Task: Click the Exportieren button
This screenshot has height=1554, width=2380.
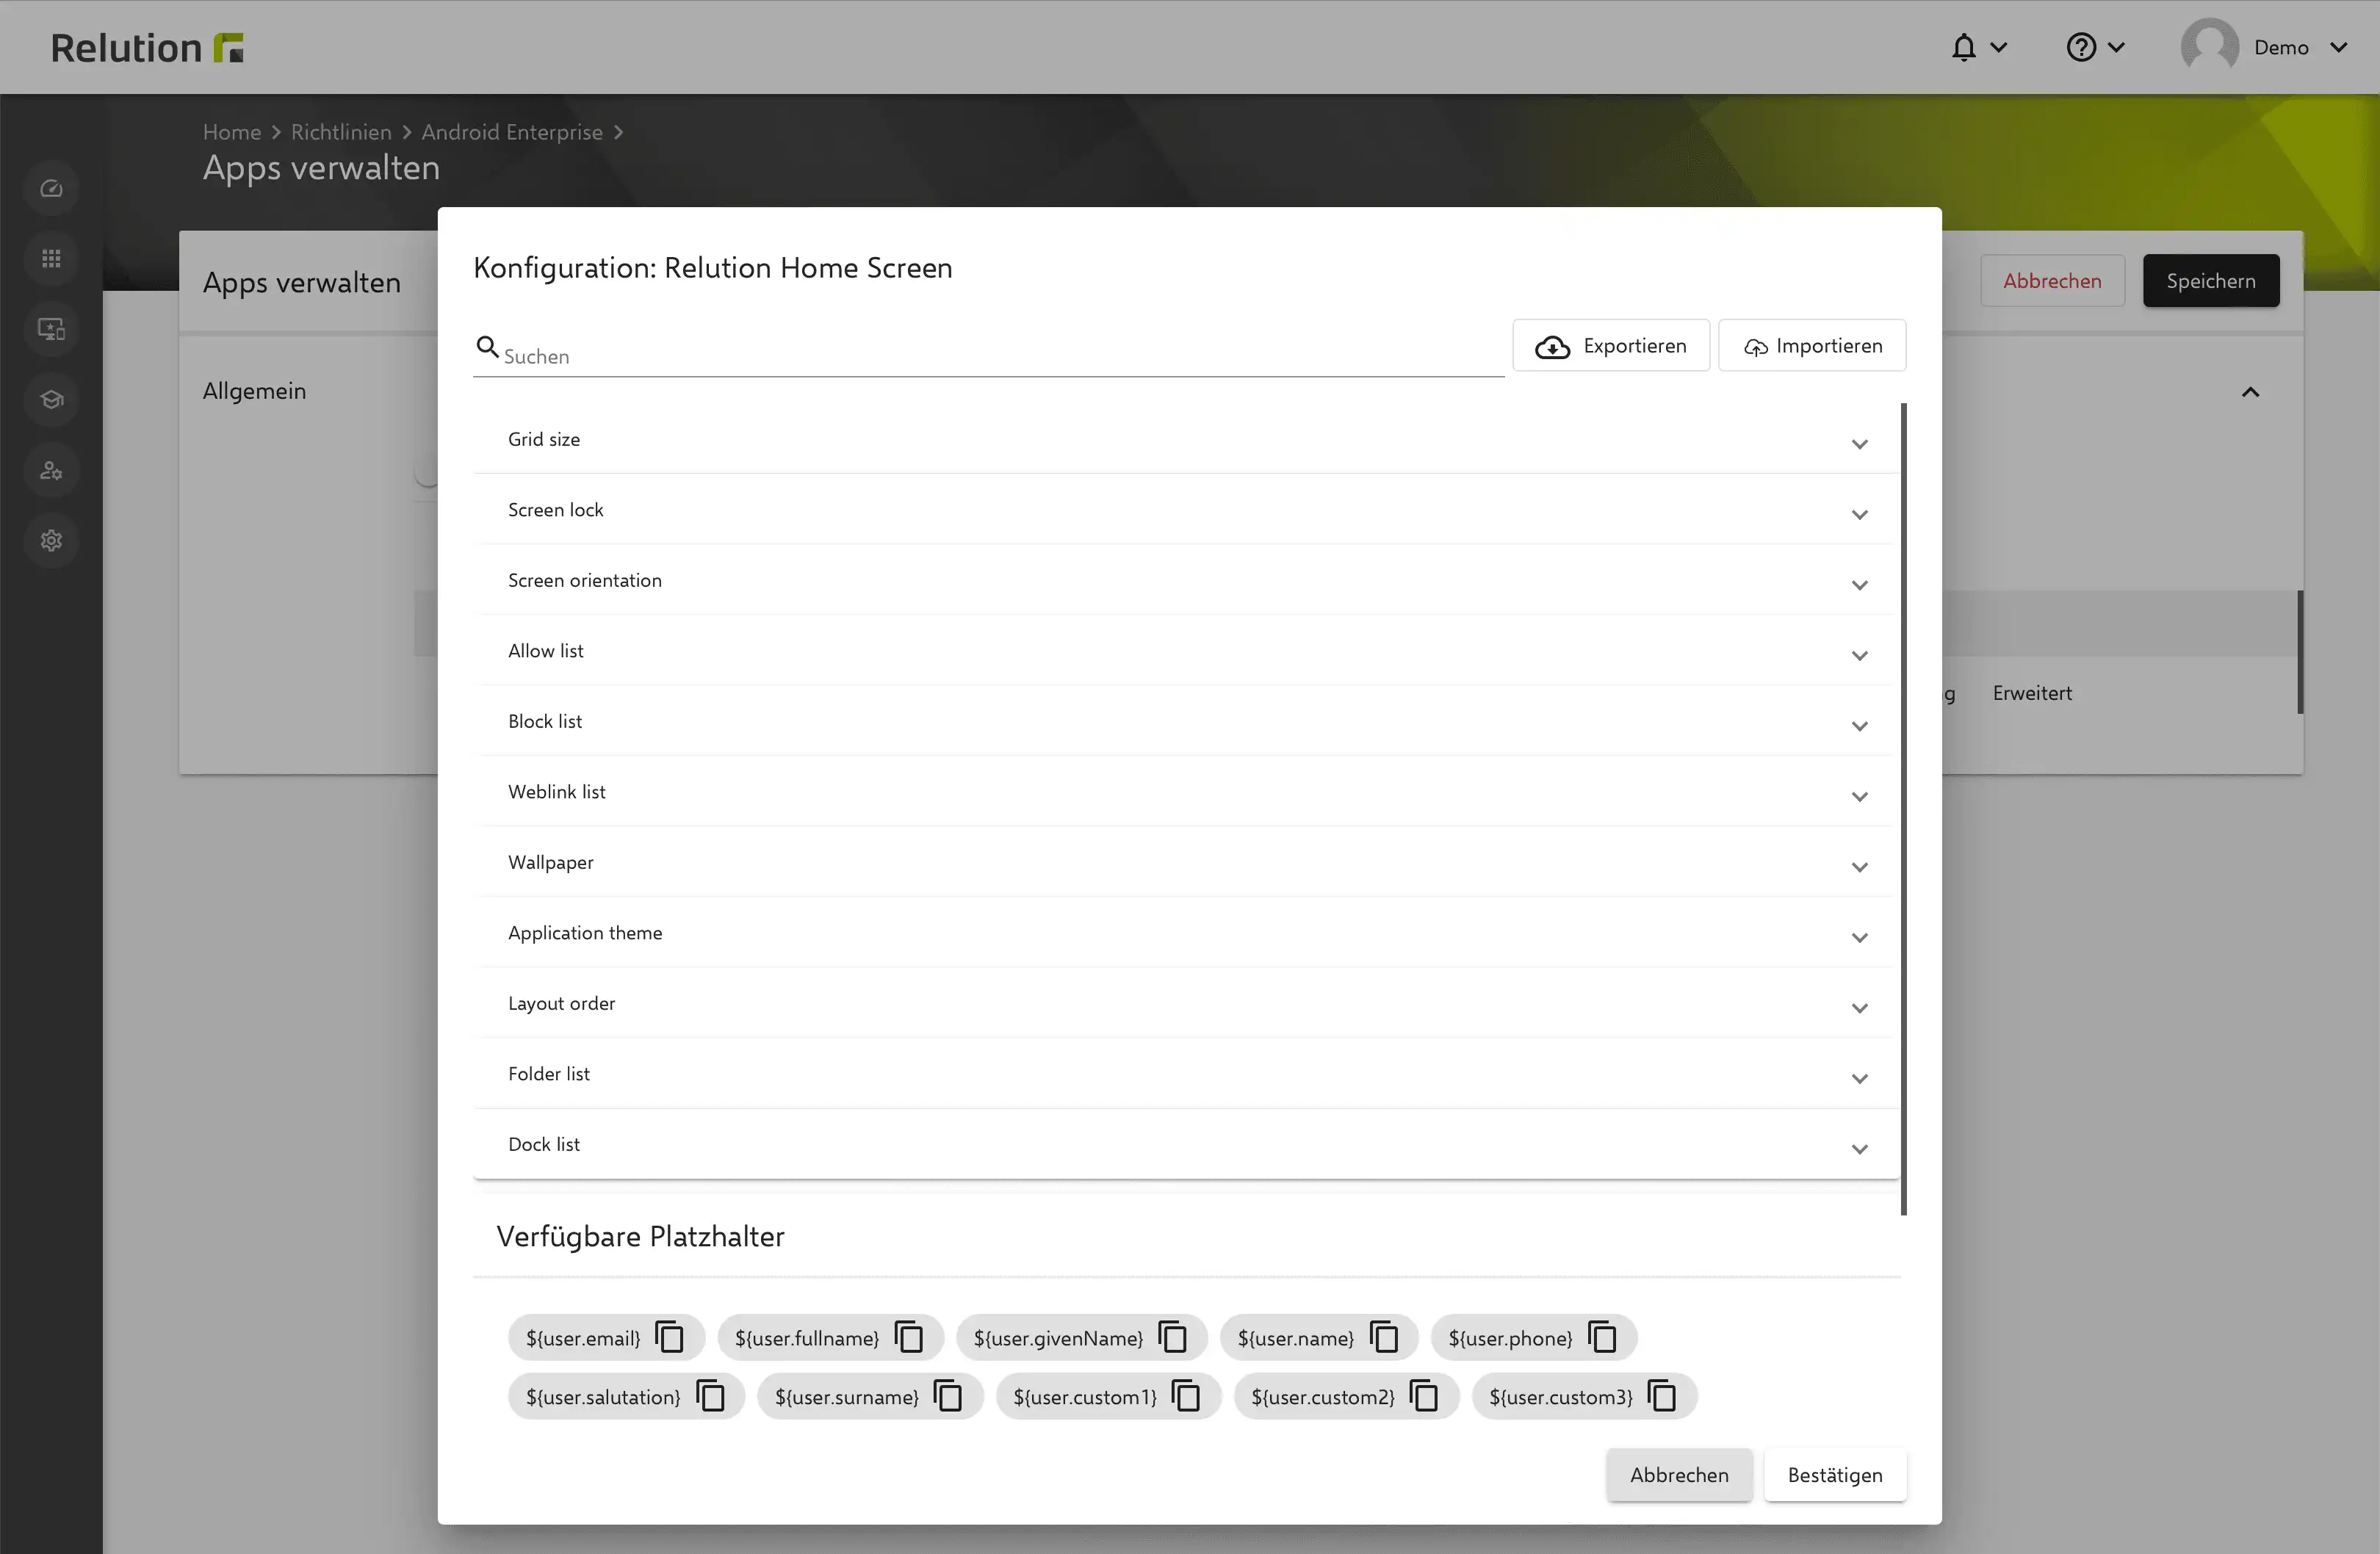Action: [1611, 346]
